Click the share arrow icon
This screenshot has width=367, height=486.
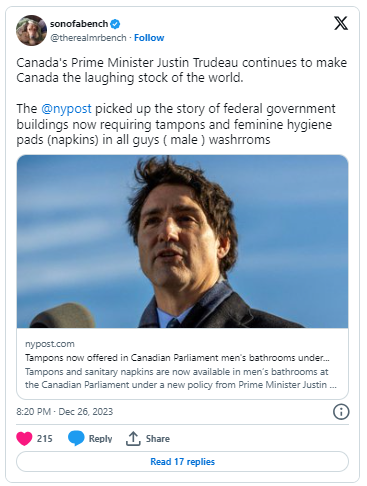point(133,438)
